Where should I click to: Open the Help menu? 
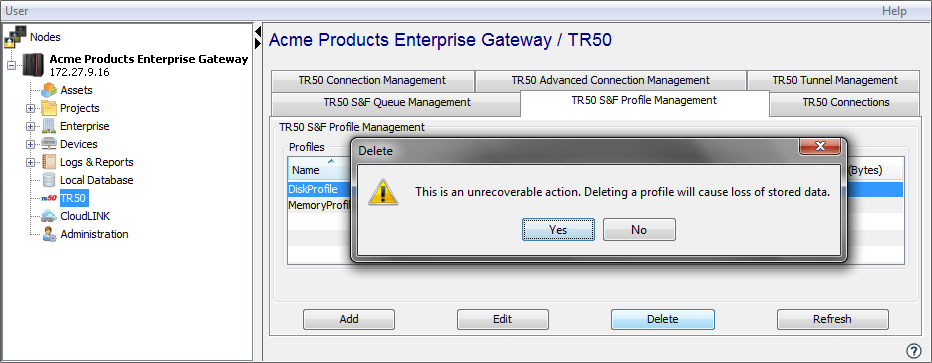tap(894, 11)
